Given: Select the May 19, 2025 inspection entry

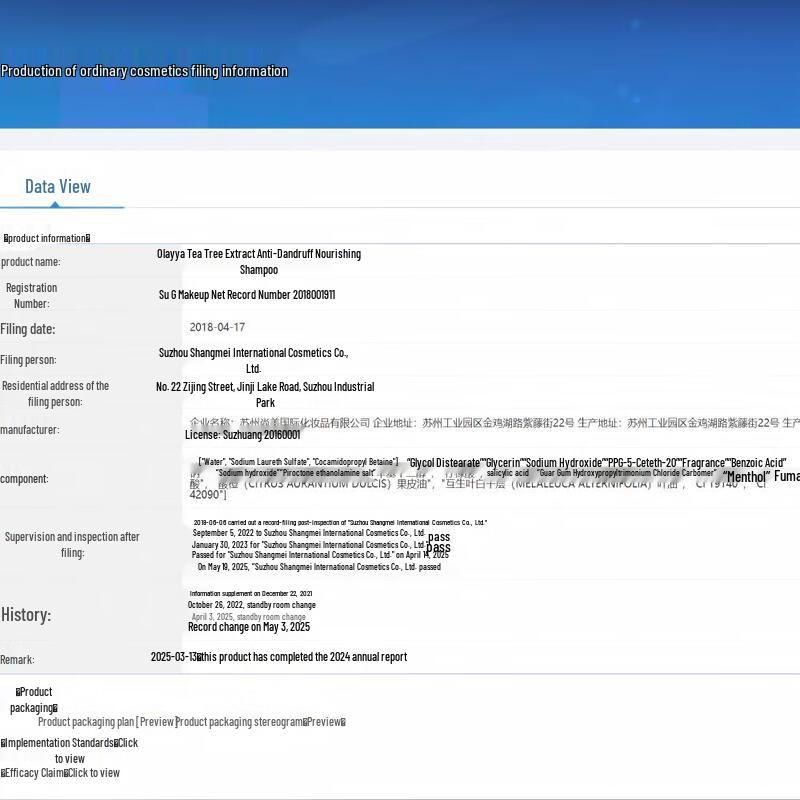Looking at the screenshot, I should (x=319, y=567).
